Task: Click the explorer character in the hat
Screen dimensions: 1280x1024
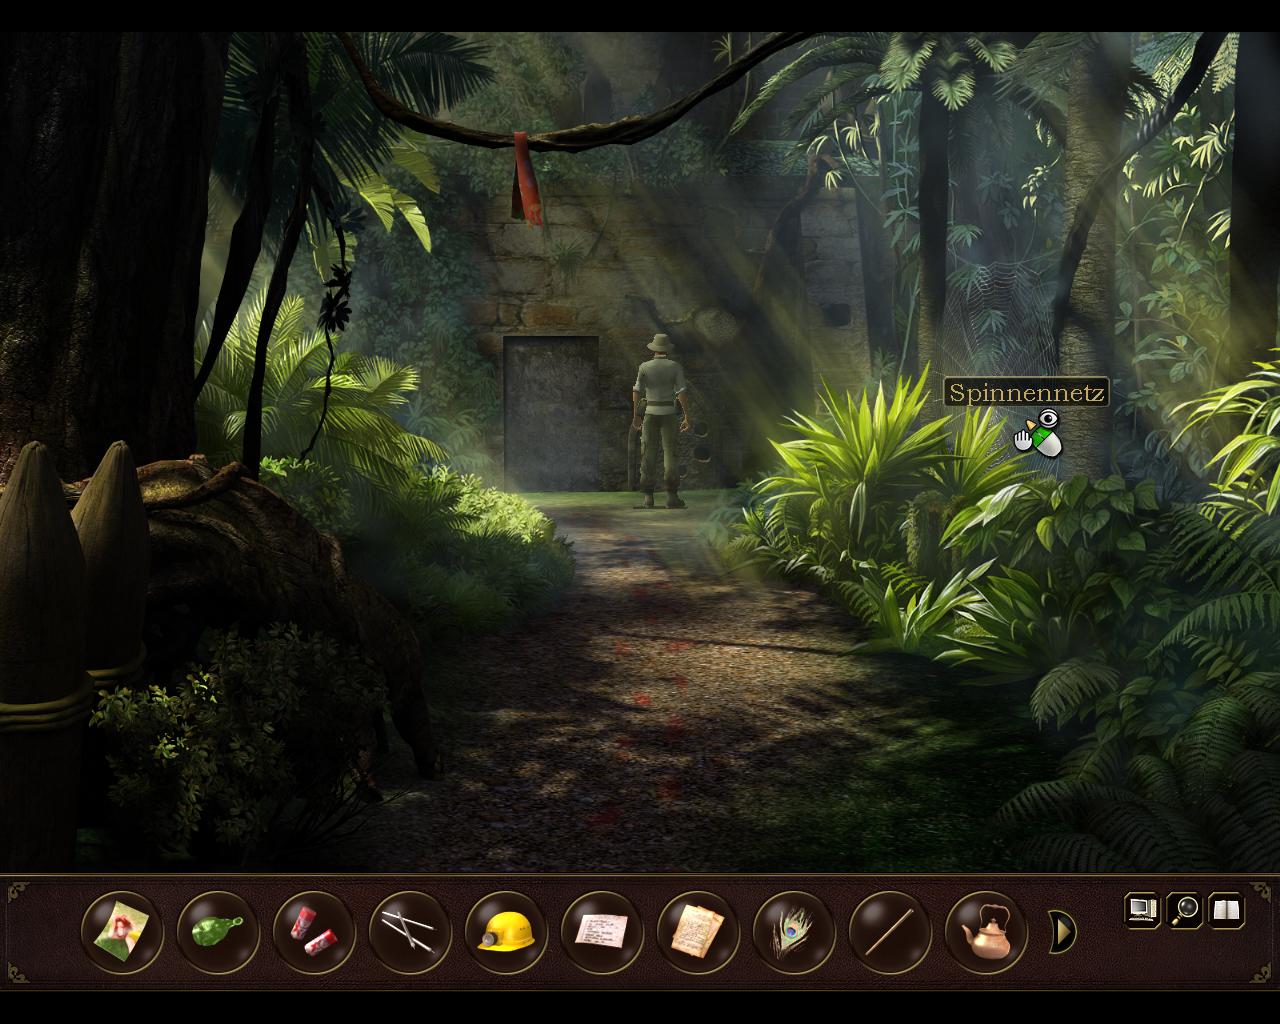Action: [x=660, y=420]
